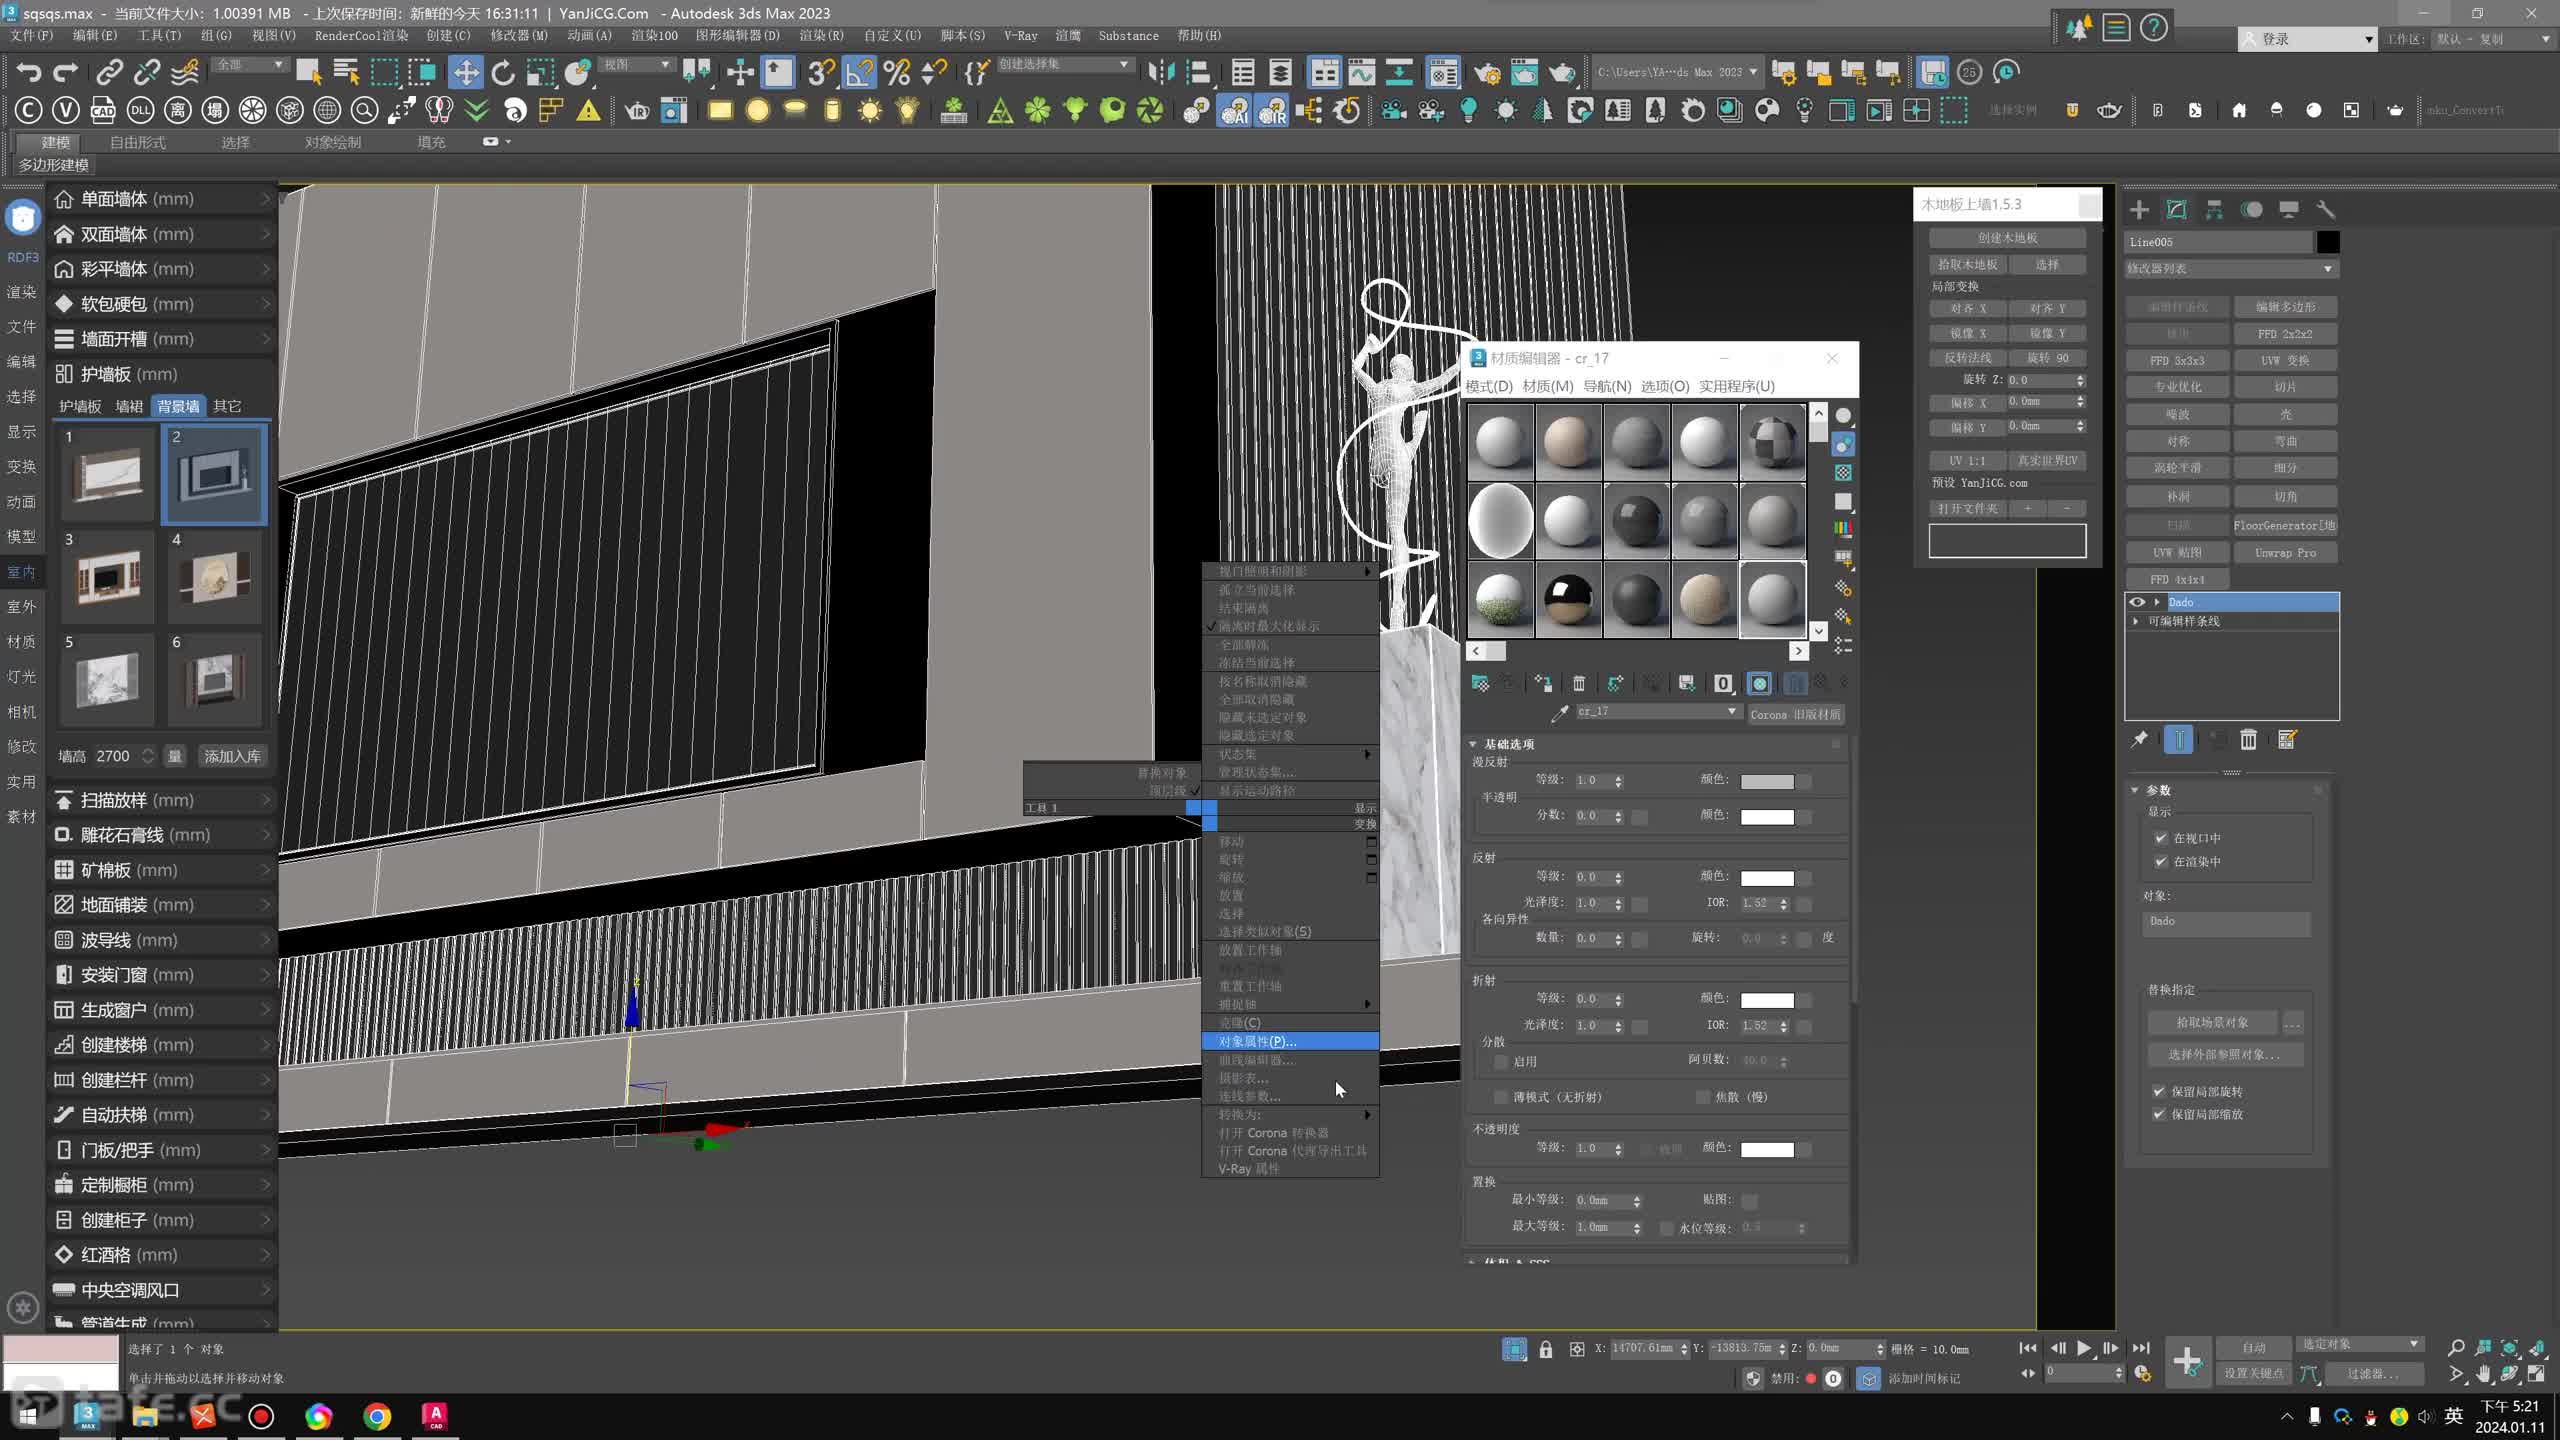
Task: Click the selection lock toggle icon
Action: [x=1546, y=1349]
